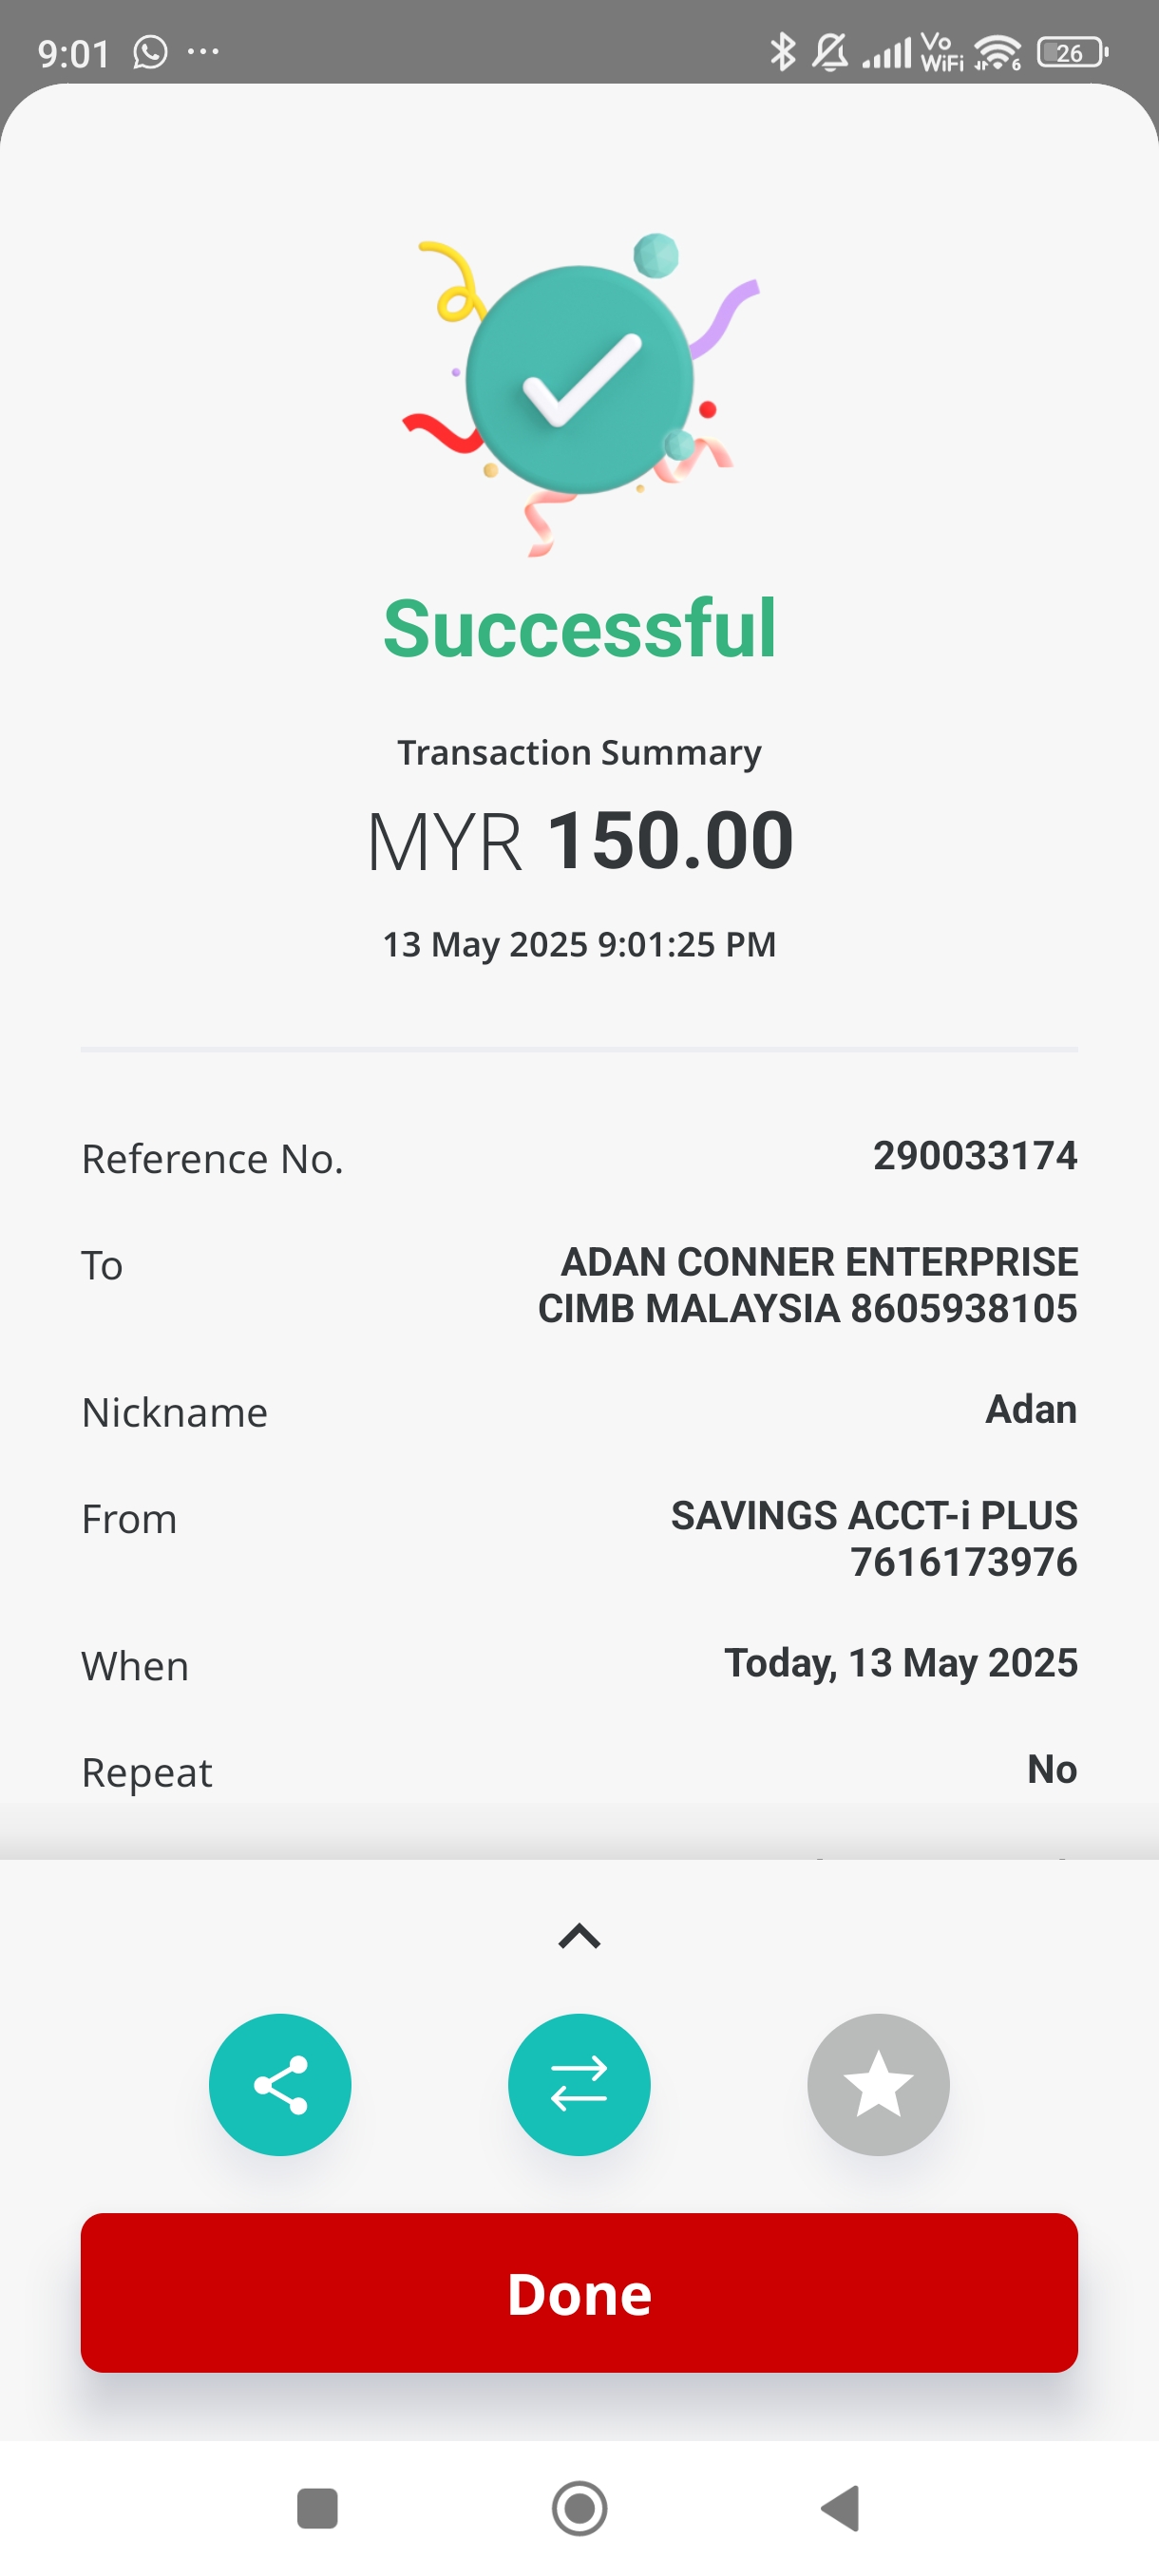Tap the grey favourite star icon
The image size is (1159, 2576).
[x=878, y=2084]
